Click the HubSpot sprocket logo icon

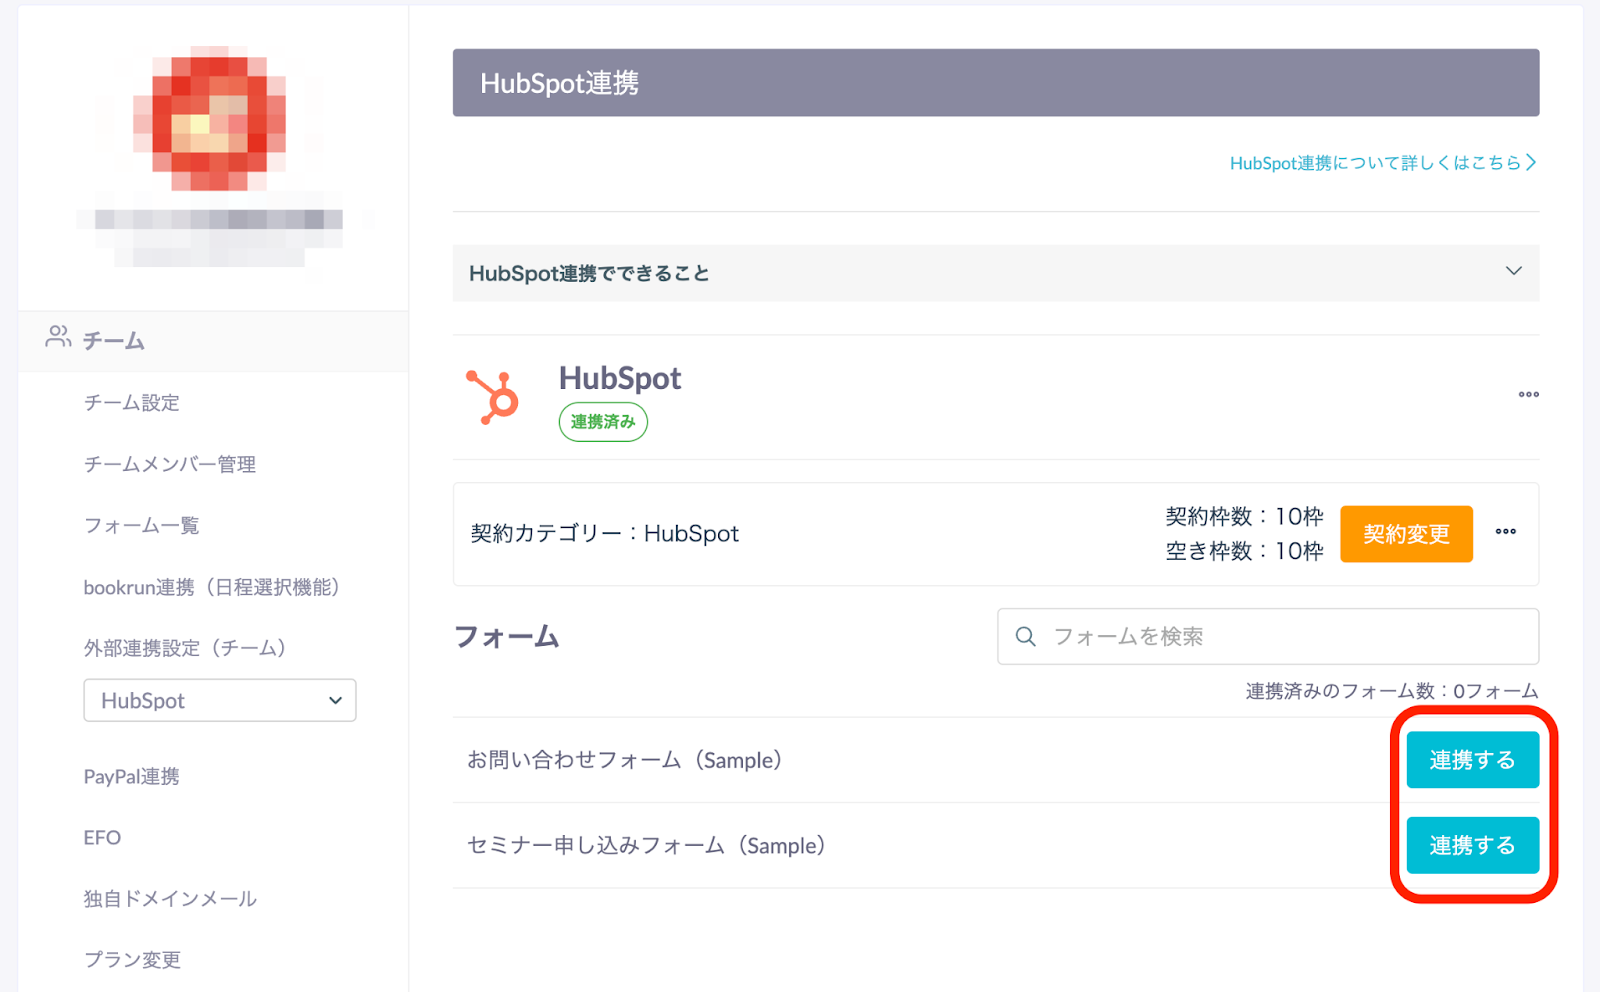[492, 397]
